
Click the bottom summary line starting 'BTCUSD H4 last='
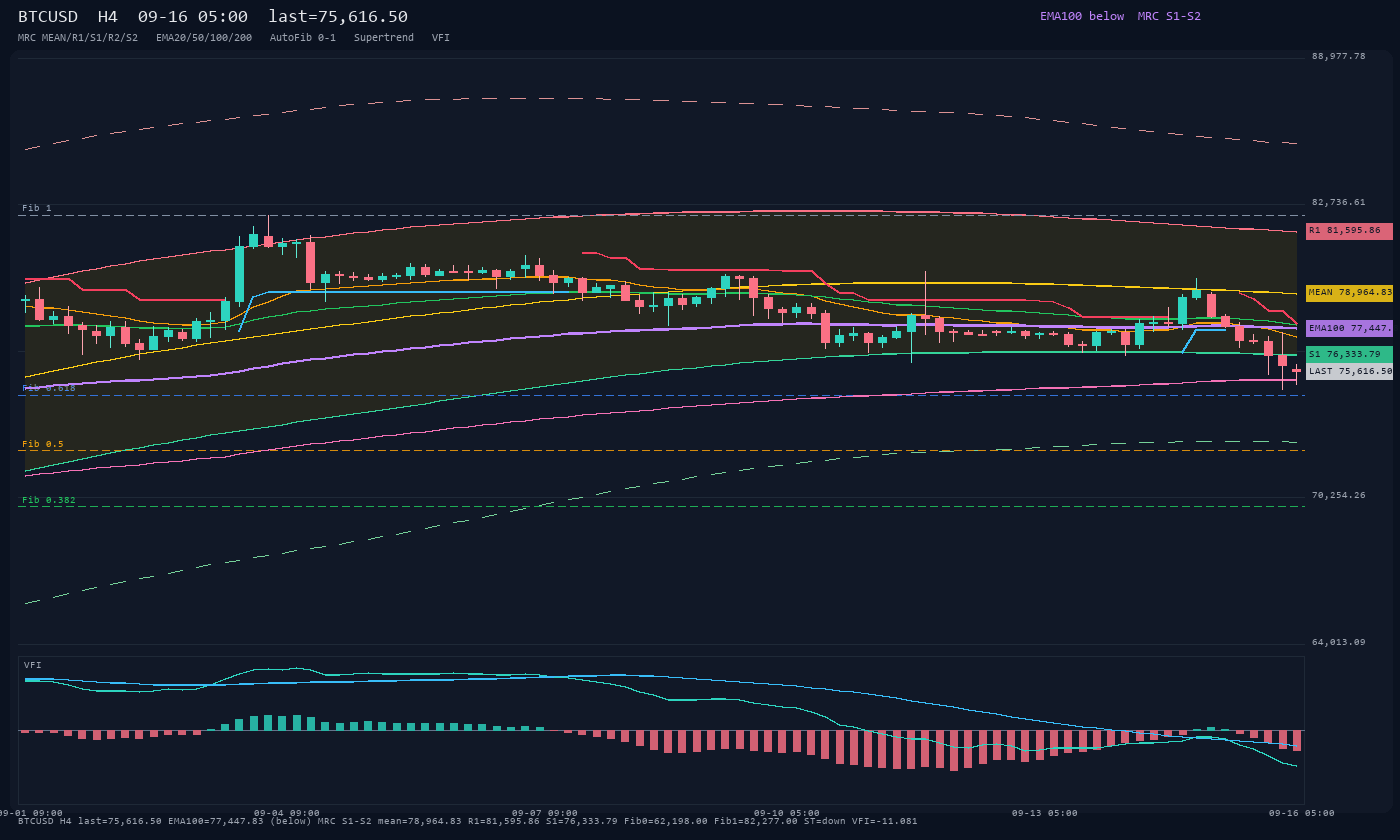[x=468, y=821]
